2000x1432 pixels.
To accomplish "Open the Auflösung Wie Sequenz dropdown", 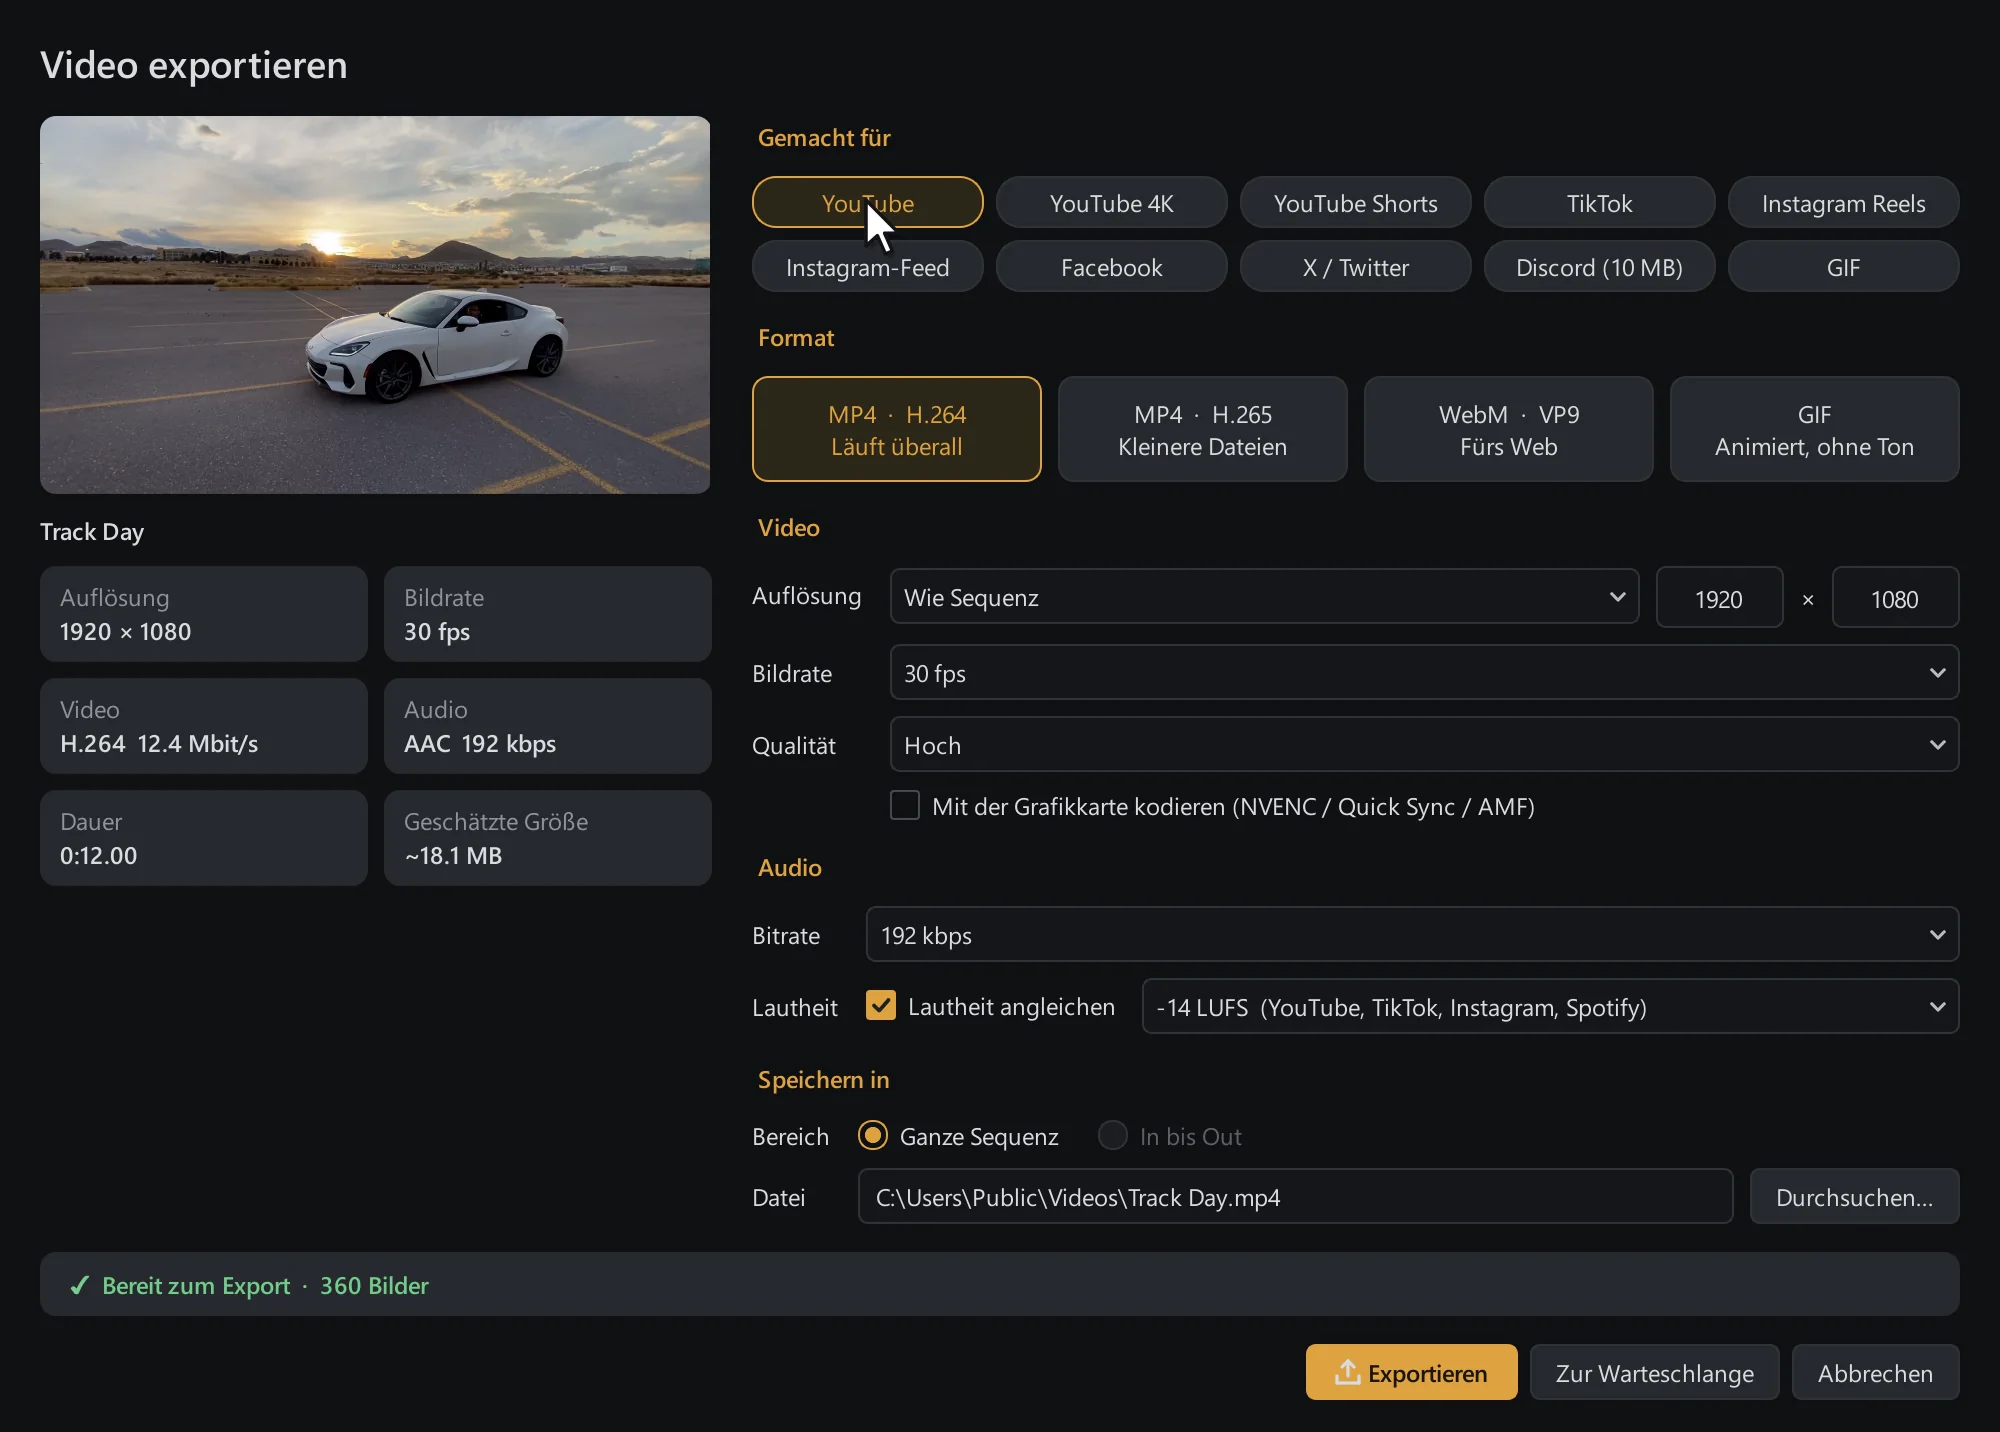I will [x=1264, y=597].
